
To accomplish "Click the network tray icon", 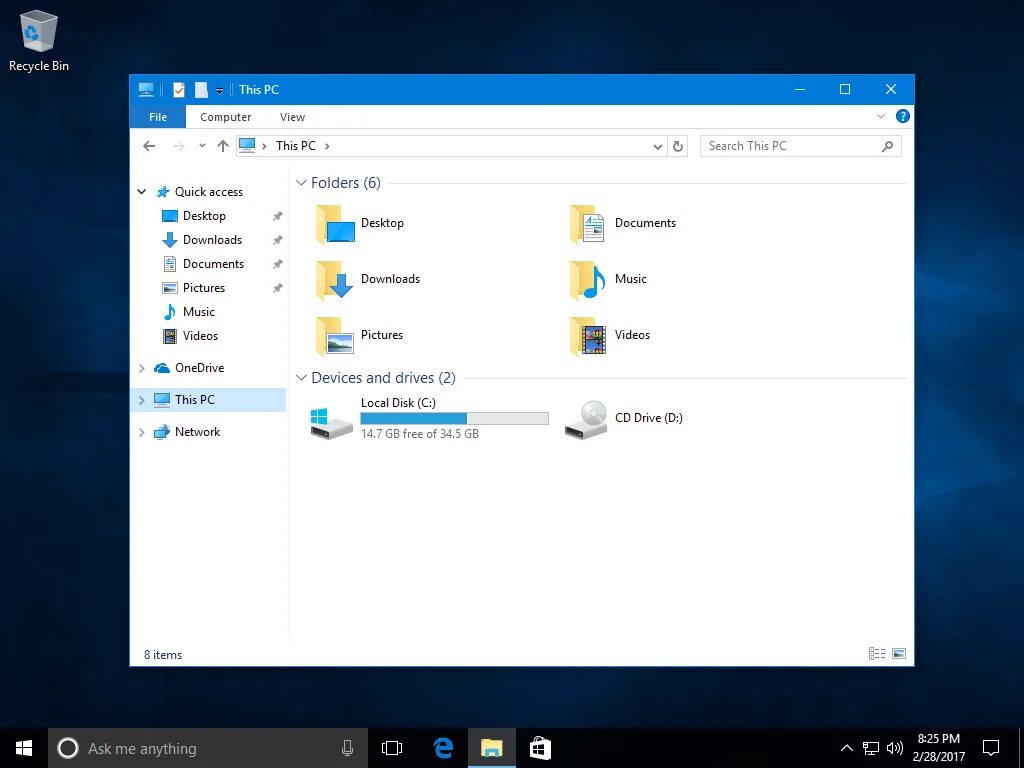I will pyautogui.click(x=871, y=748).
